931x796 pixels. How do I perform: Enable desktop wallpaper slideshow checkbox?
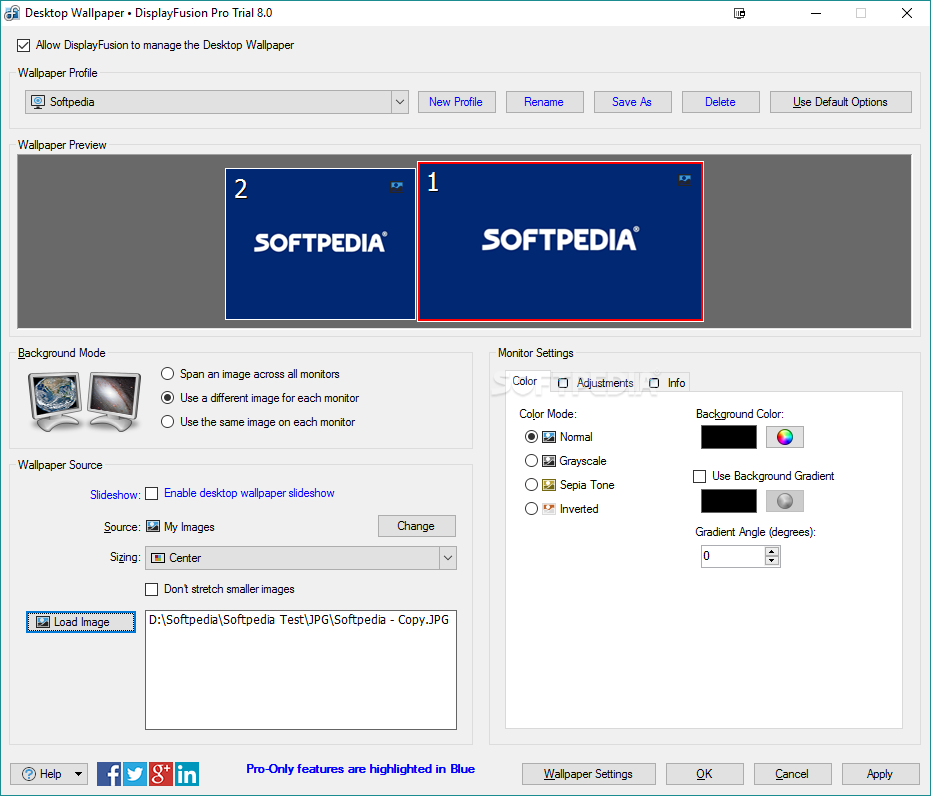pyautogui.click(x=152, y=493)
